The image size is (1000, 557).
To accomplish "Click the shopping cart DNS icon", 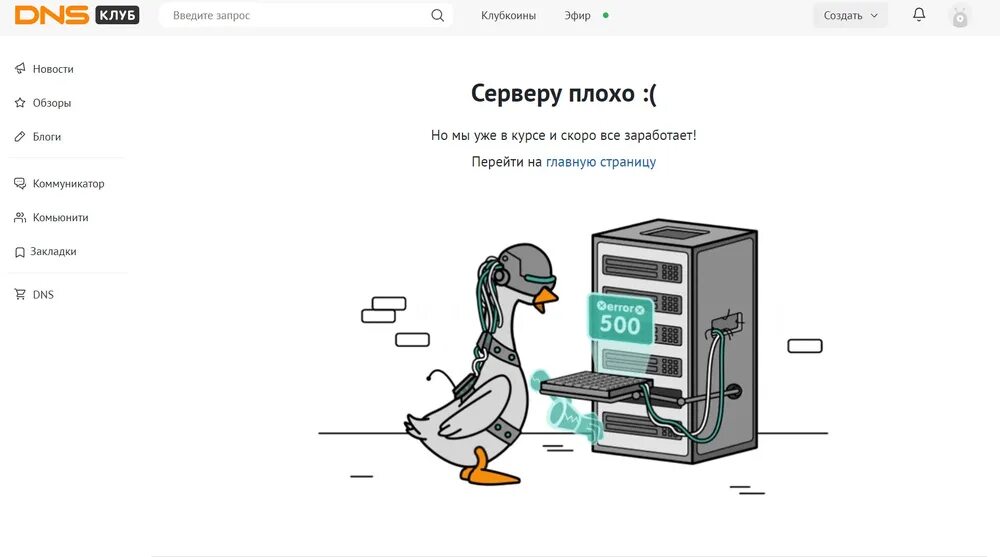I will [20, 294].
